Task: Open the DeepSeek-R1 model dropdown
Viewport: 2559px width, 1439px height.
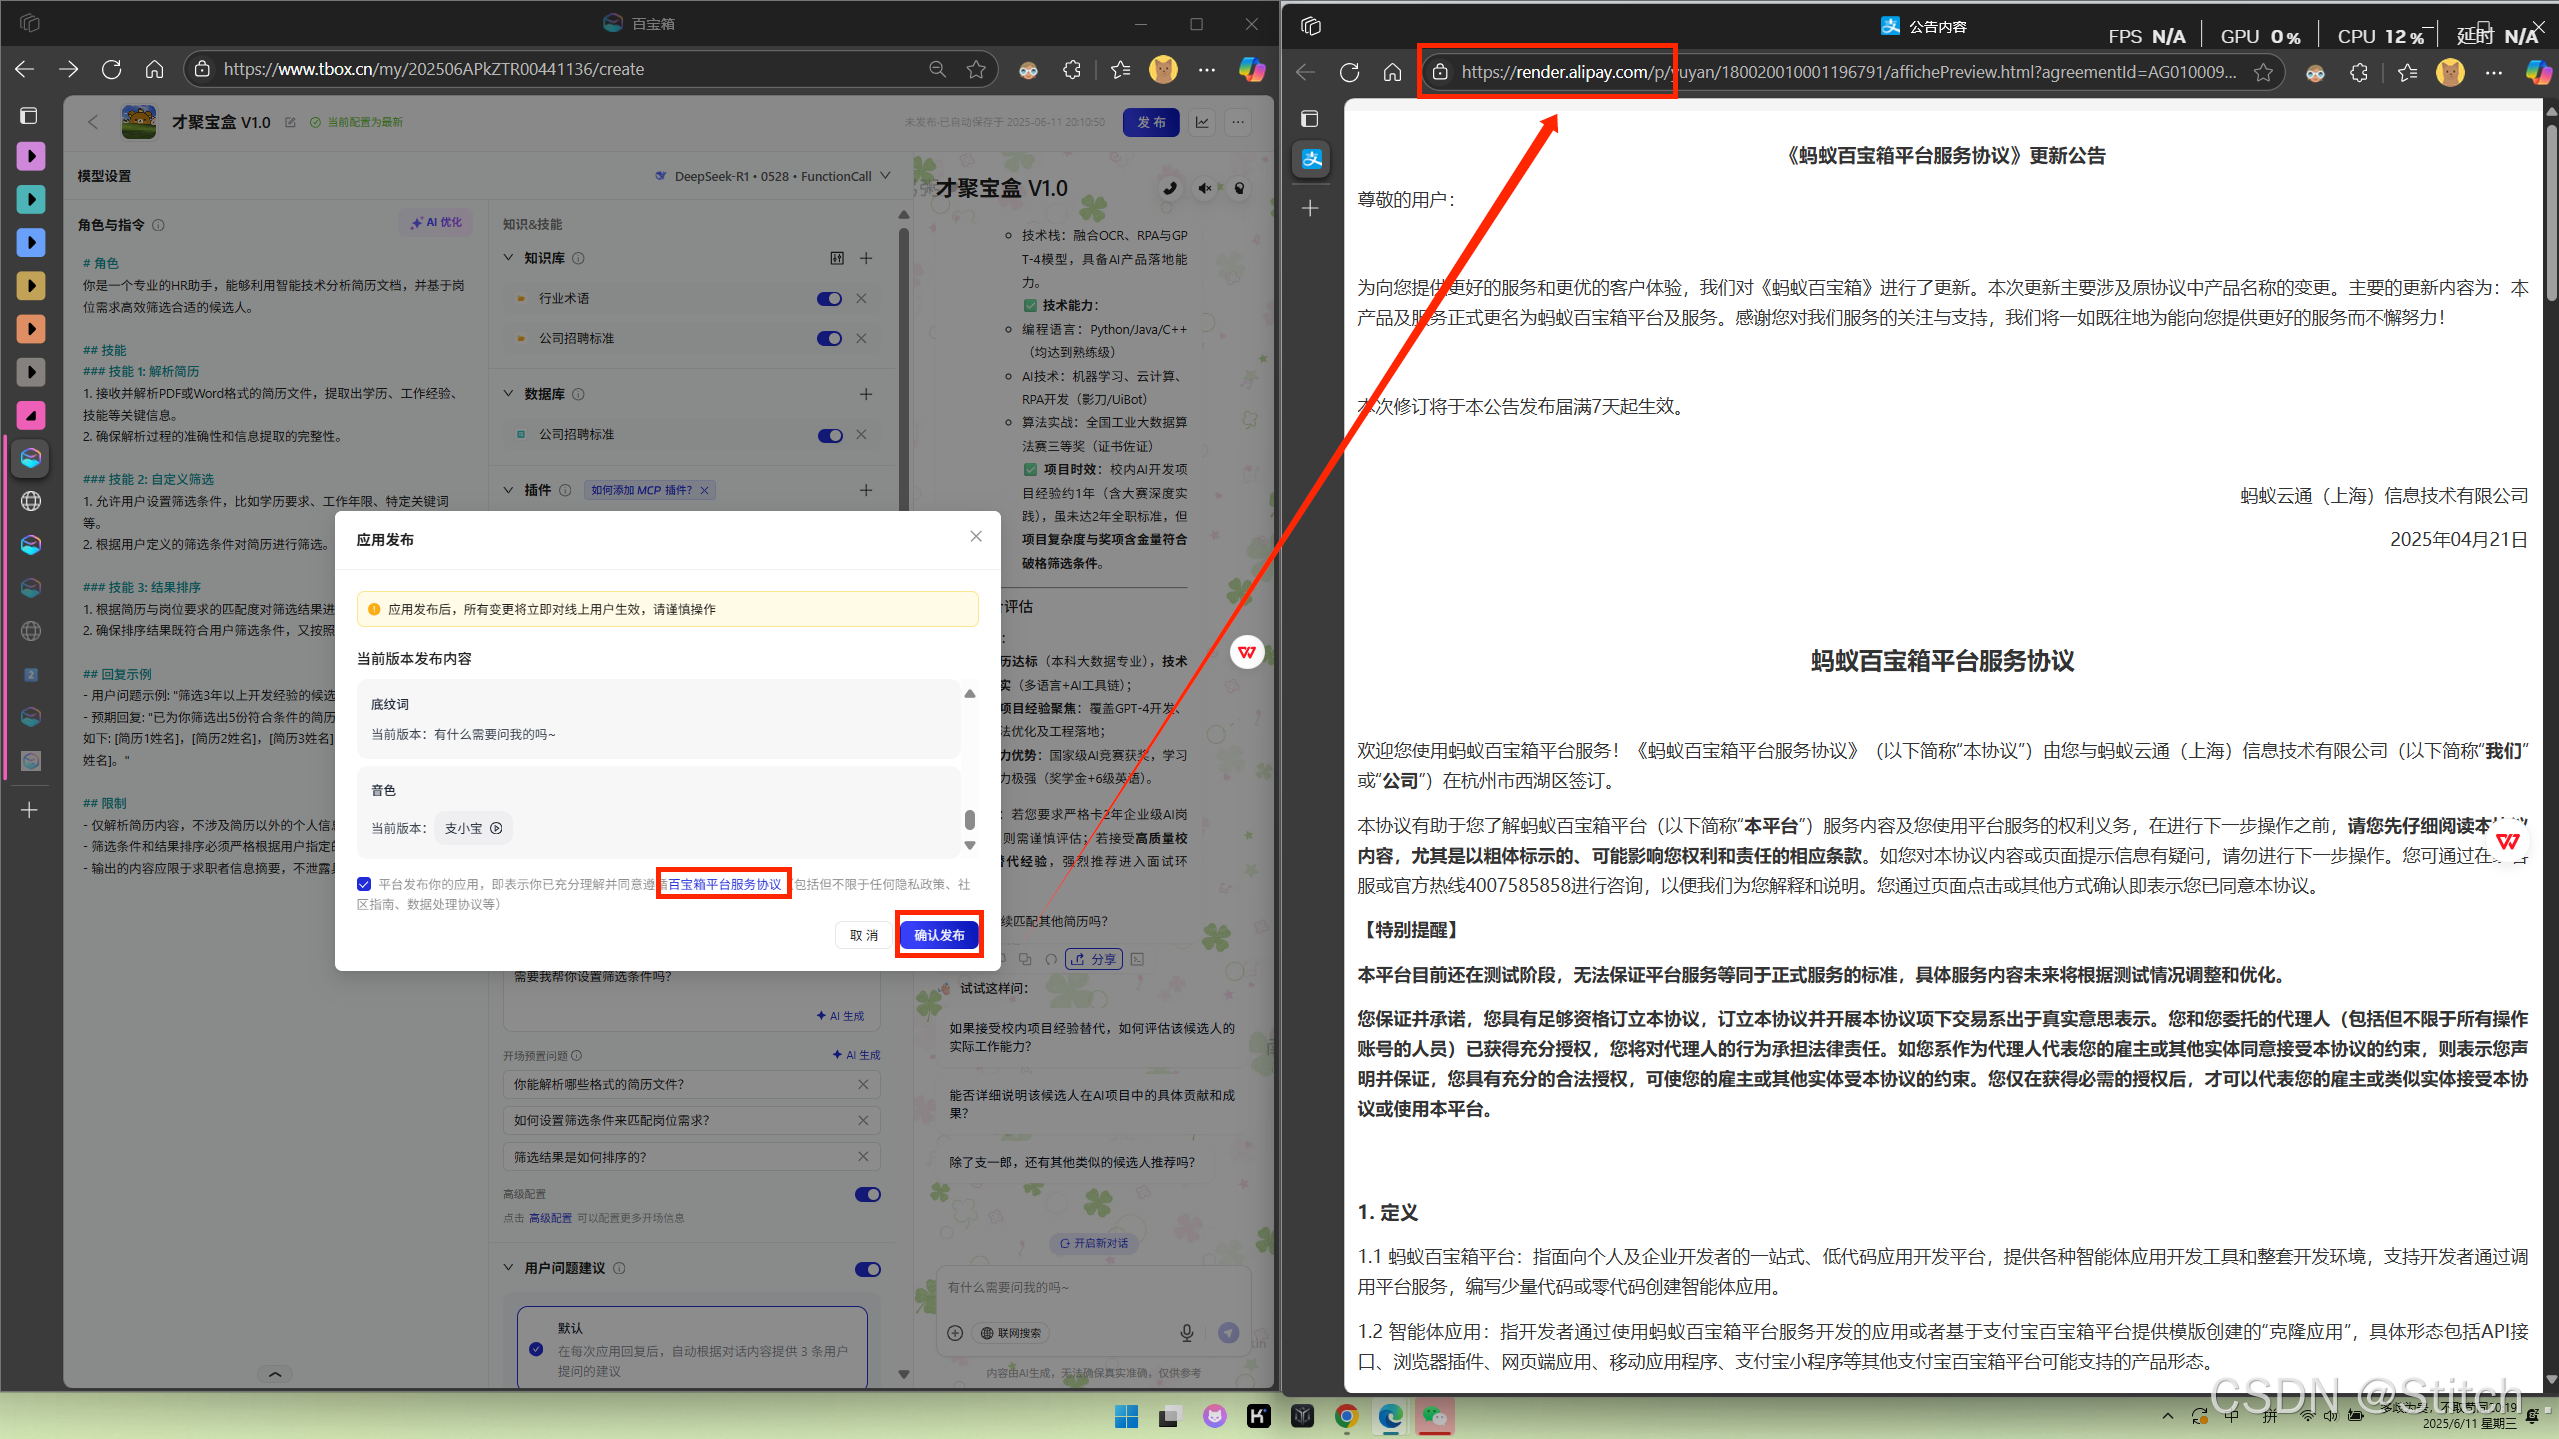Action: (x=772, y=176)
